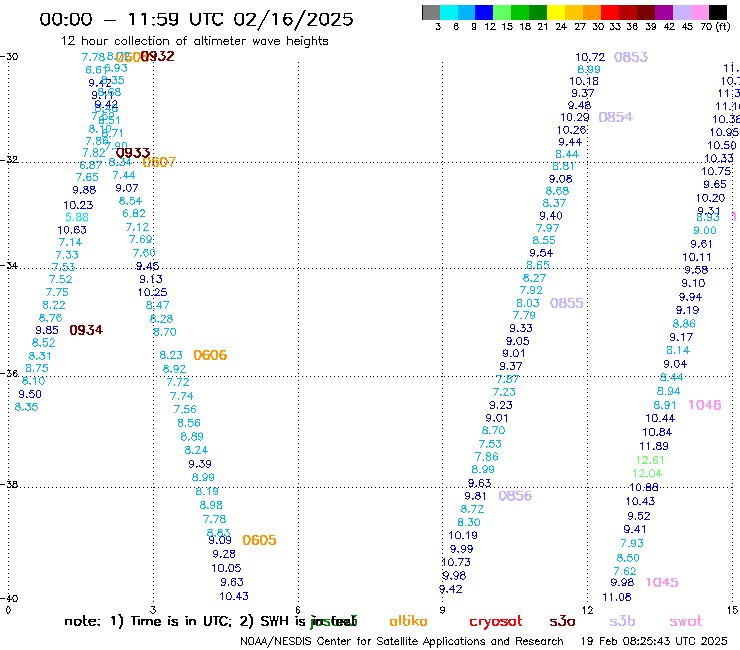Image resolution: width=740 pixels, height=650 pixels.
Task: Click the pink legend color swatch
Action: [699, 12]
